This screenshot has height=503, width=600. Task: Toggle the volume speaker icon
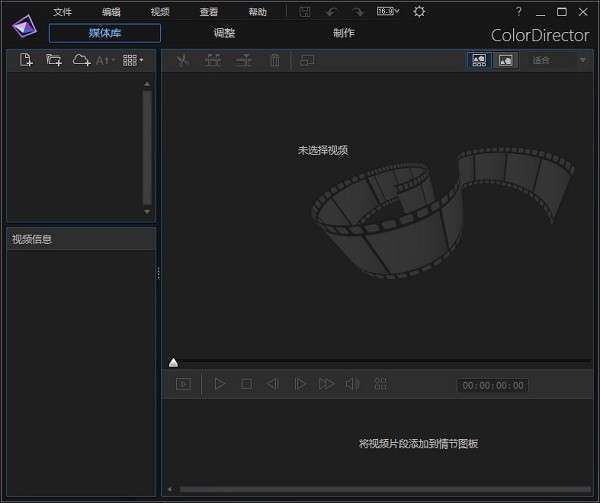tap(352, 384)
